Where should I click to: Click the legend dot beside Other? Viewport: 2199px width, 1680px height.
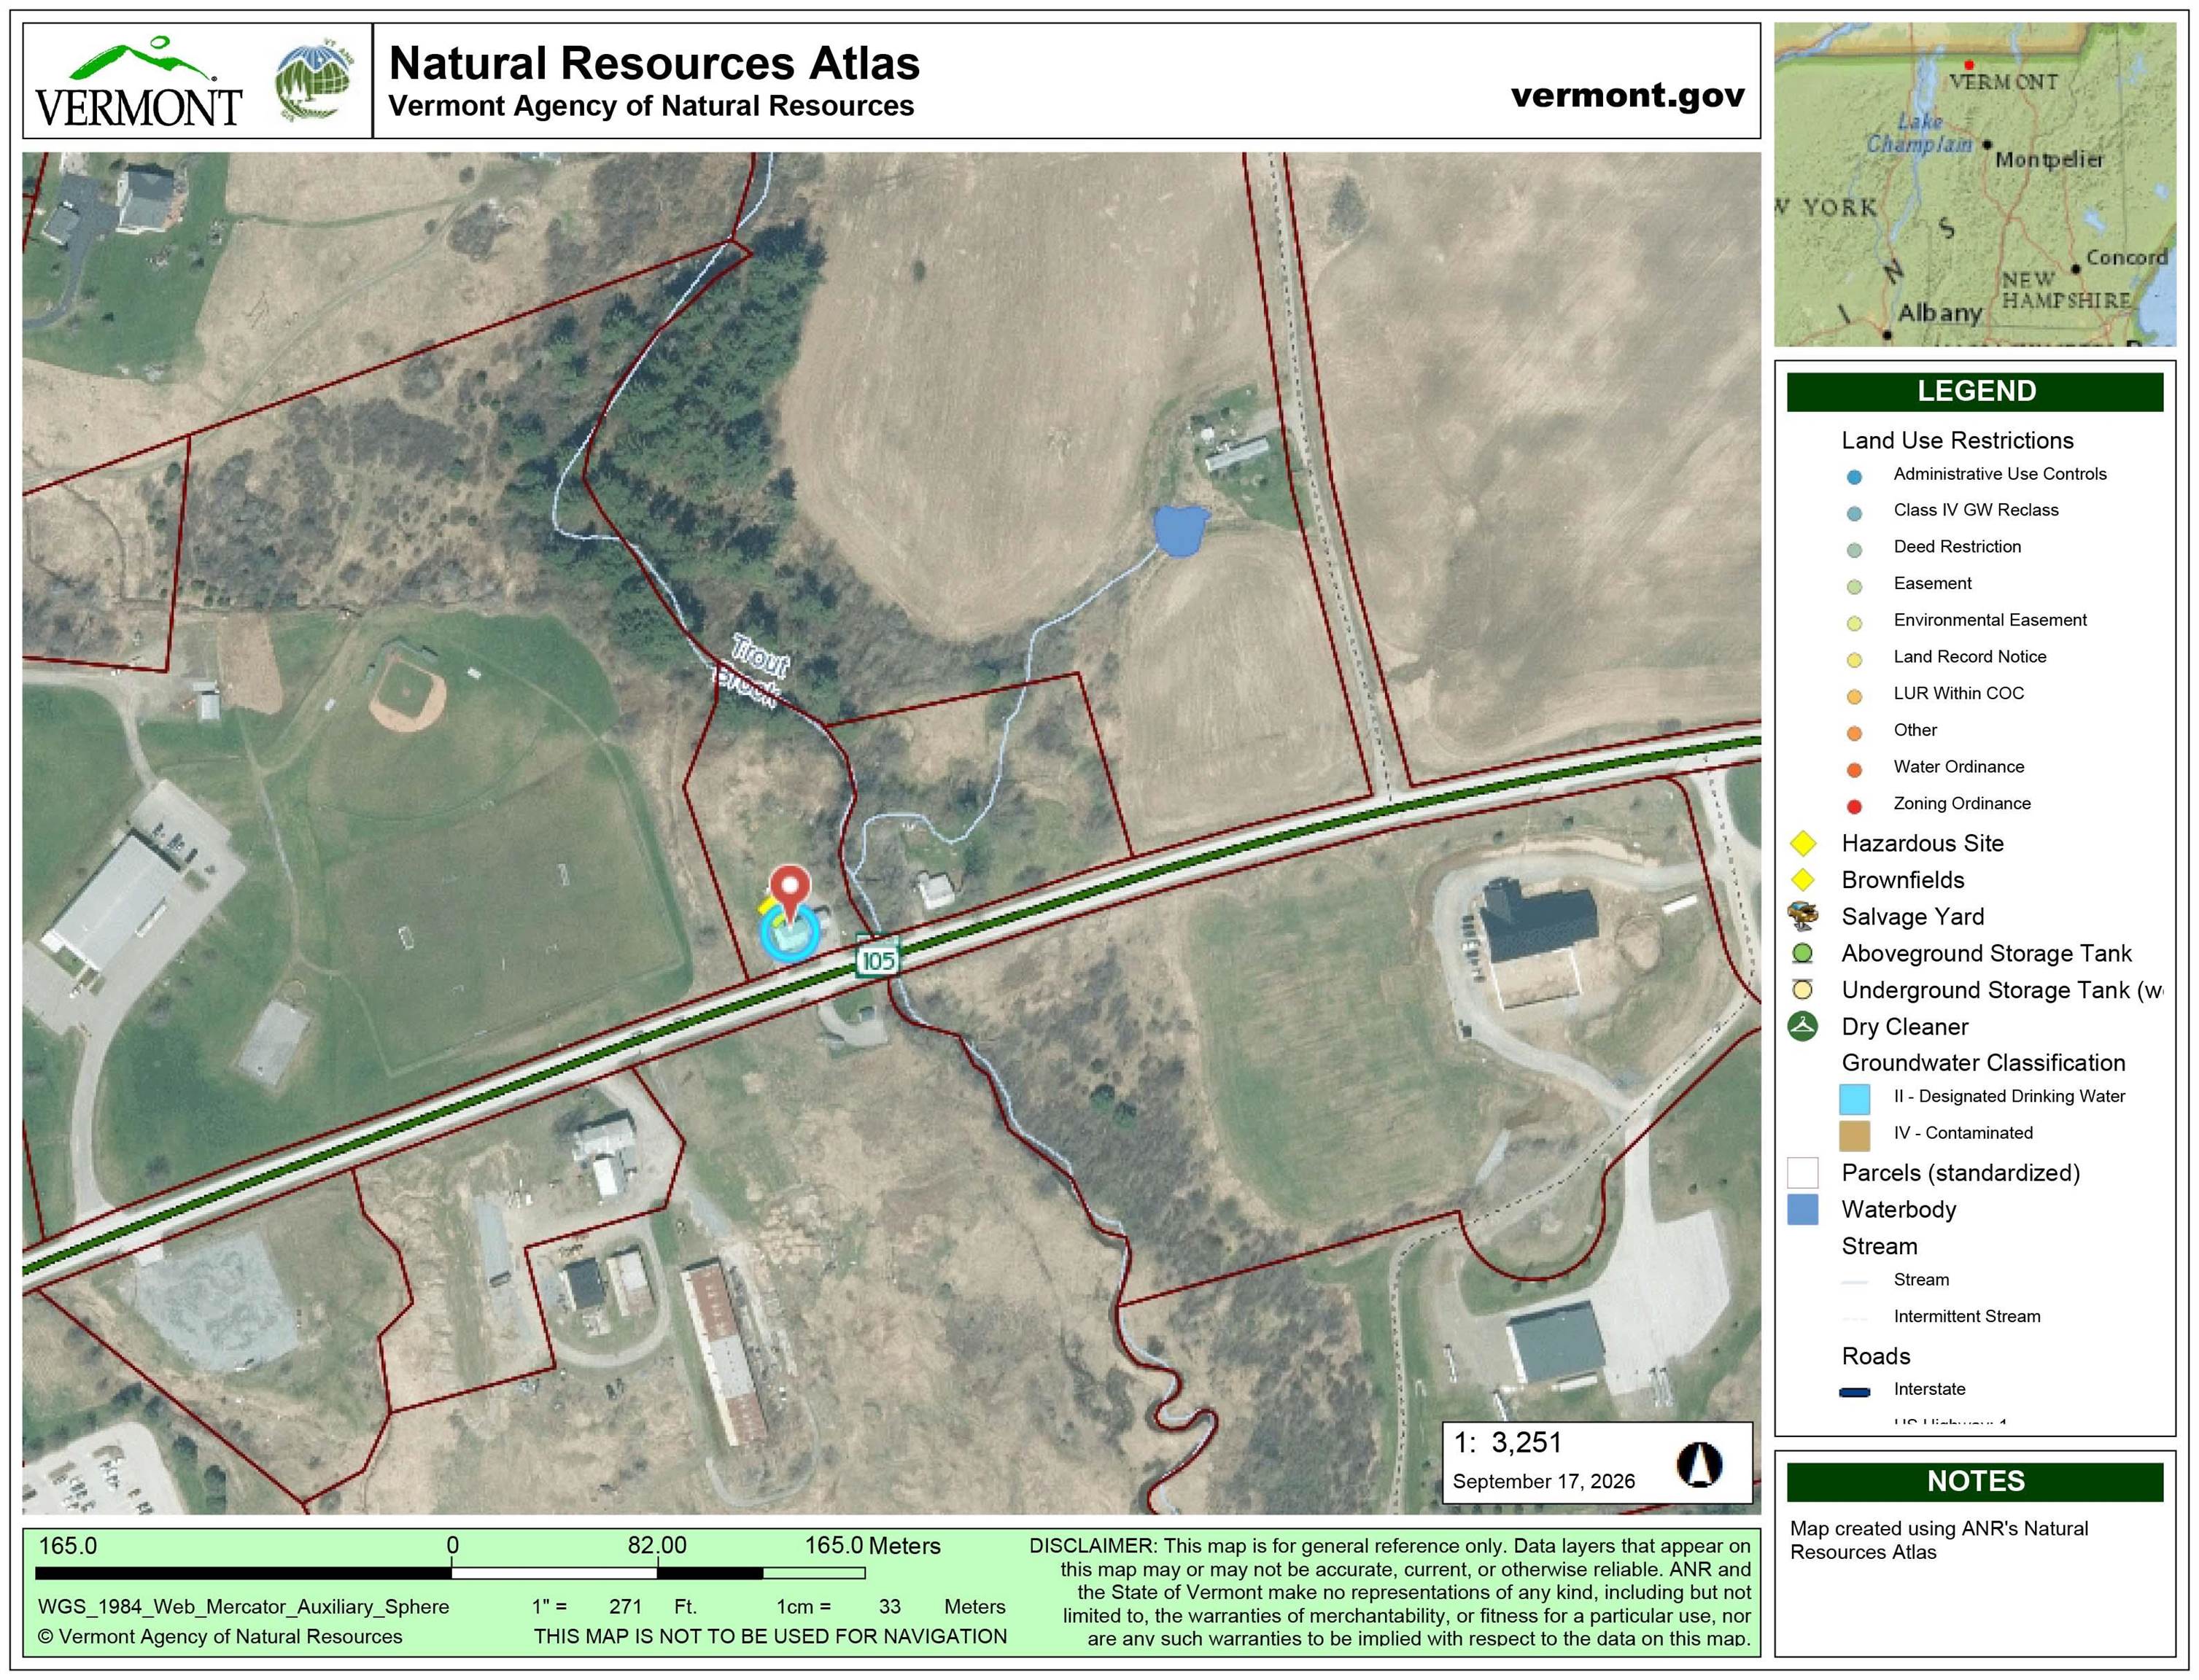(x=1854, y=734)
